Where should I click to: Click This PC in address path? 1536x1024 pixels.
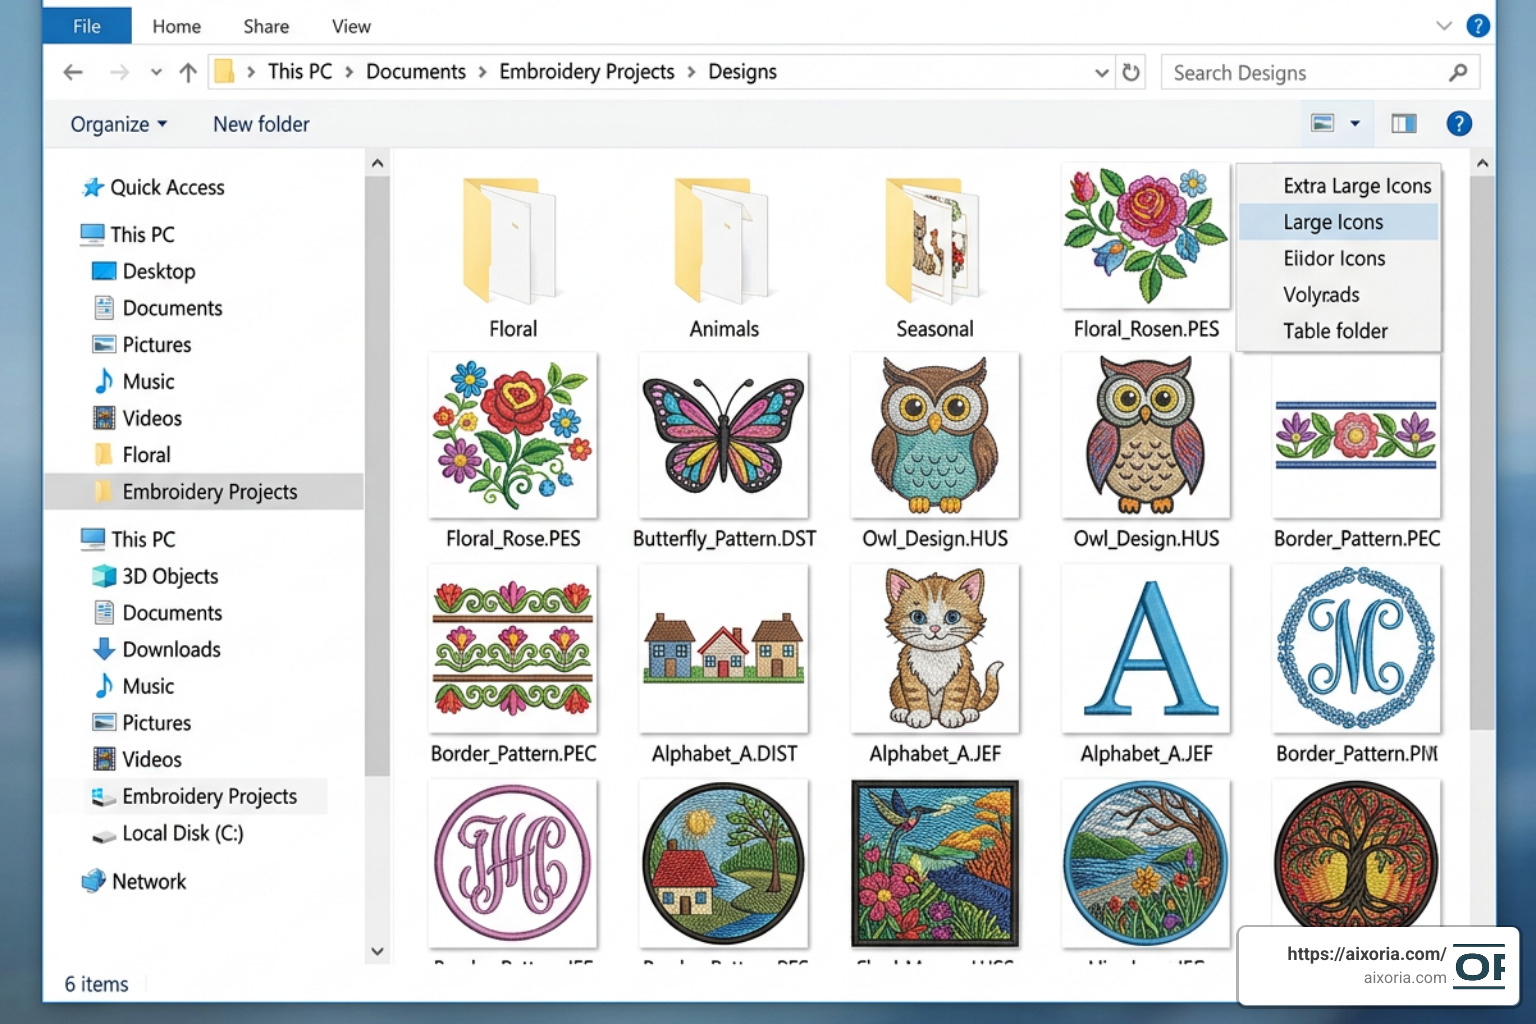[x=300, y=72]
